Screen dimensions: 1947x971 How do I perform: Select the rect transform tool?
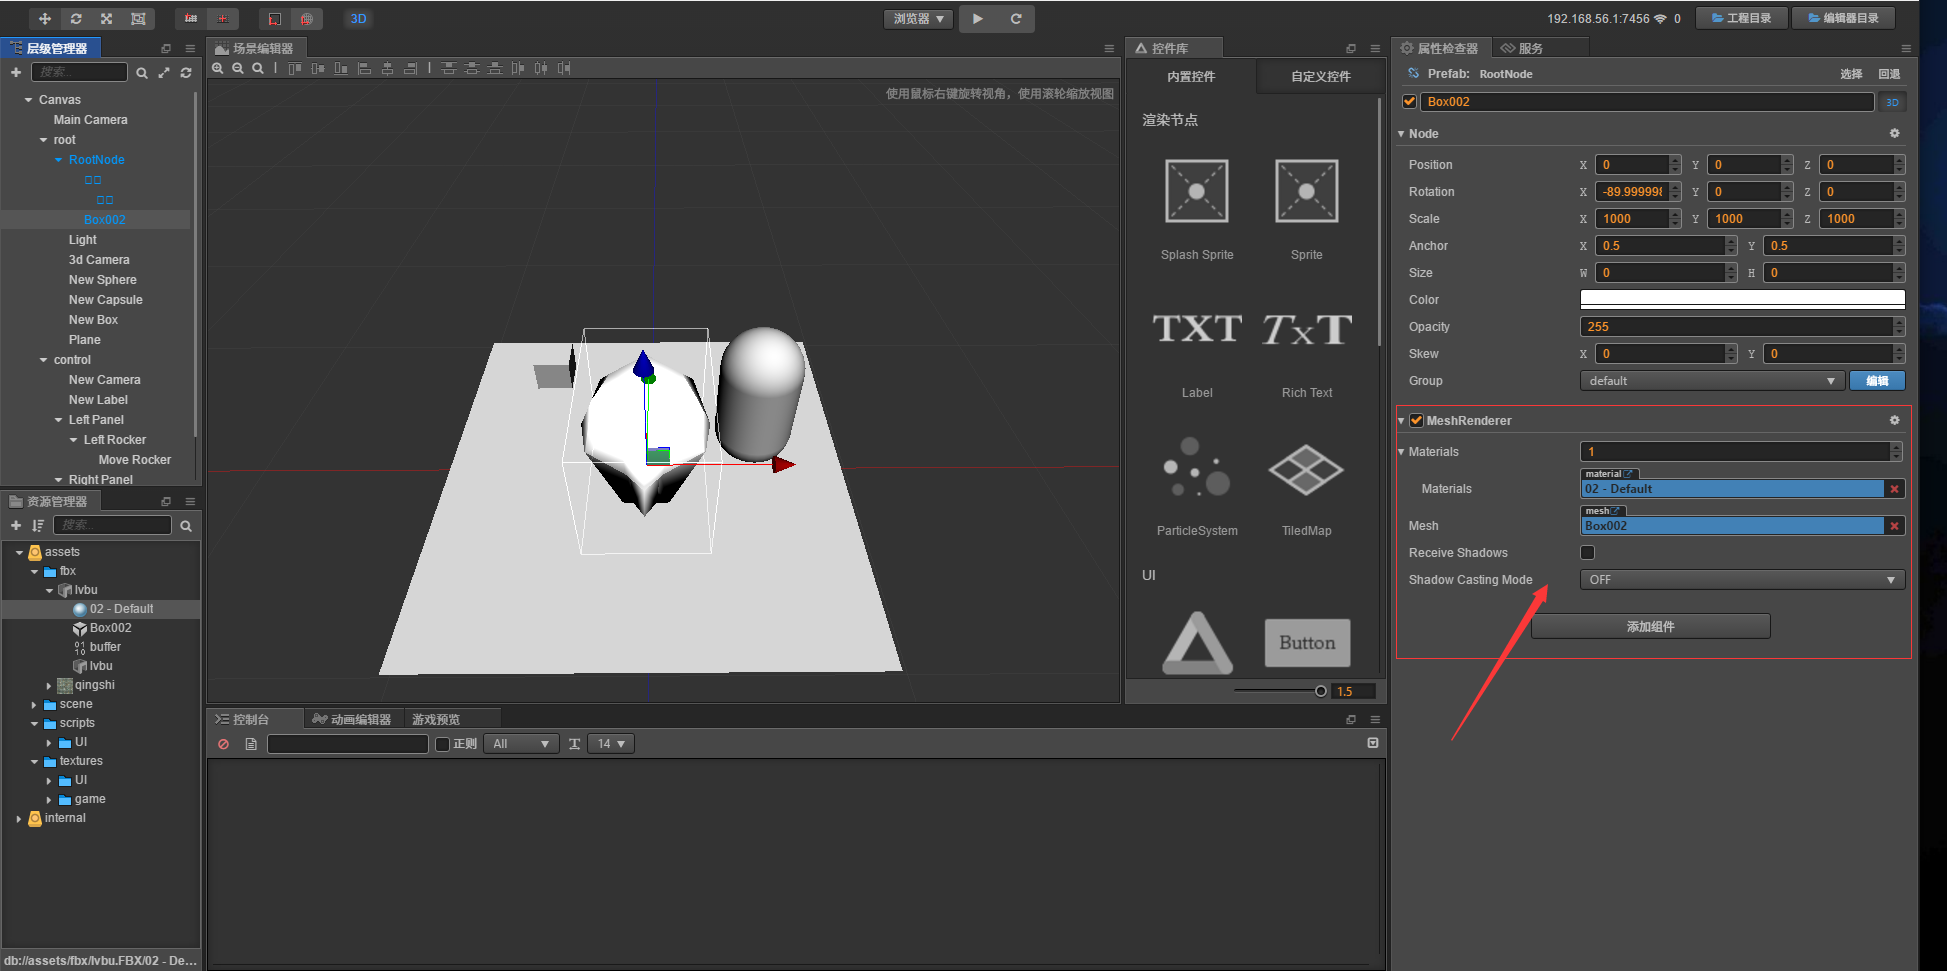tap(138, 19)
